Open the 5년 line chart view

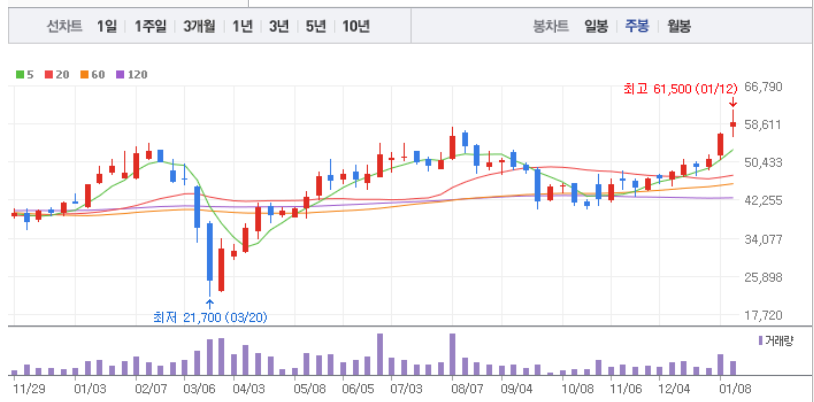coord(315,26)
